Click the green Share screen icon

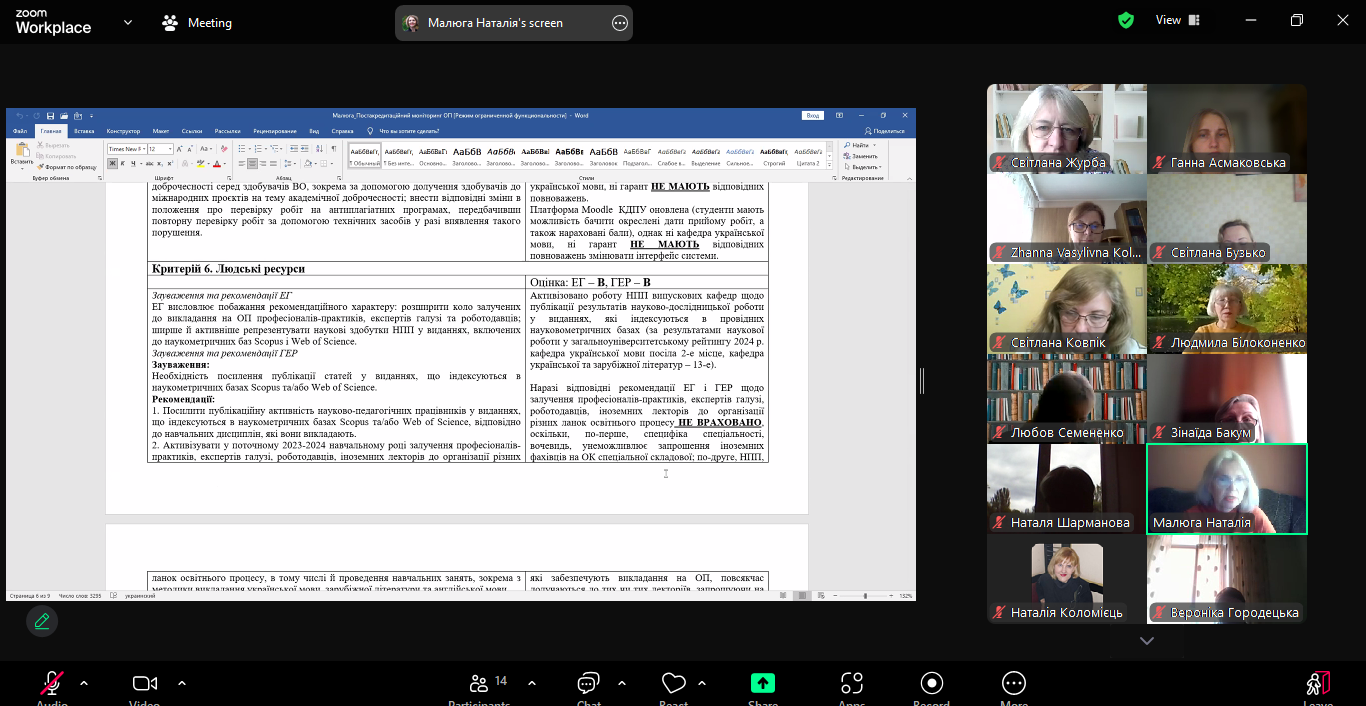pos(763,684)
